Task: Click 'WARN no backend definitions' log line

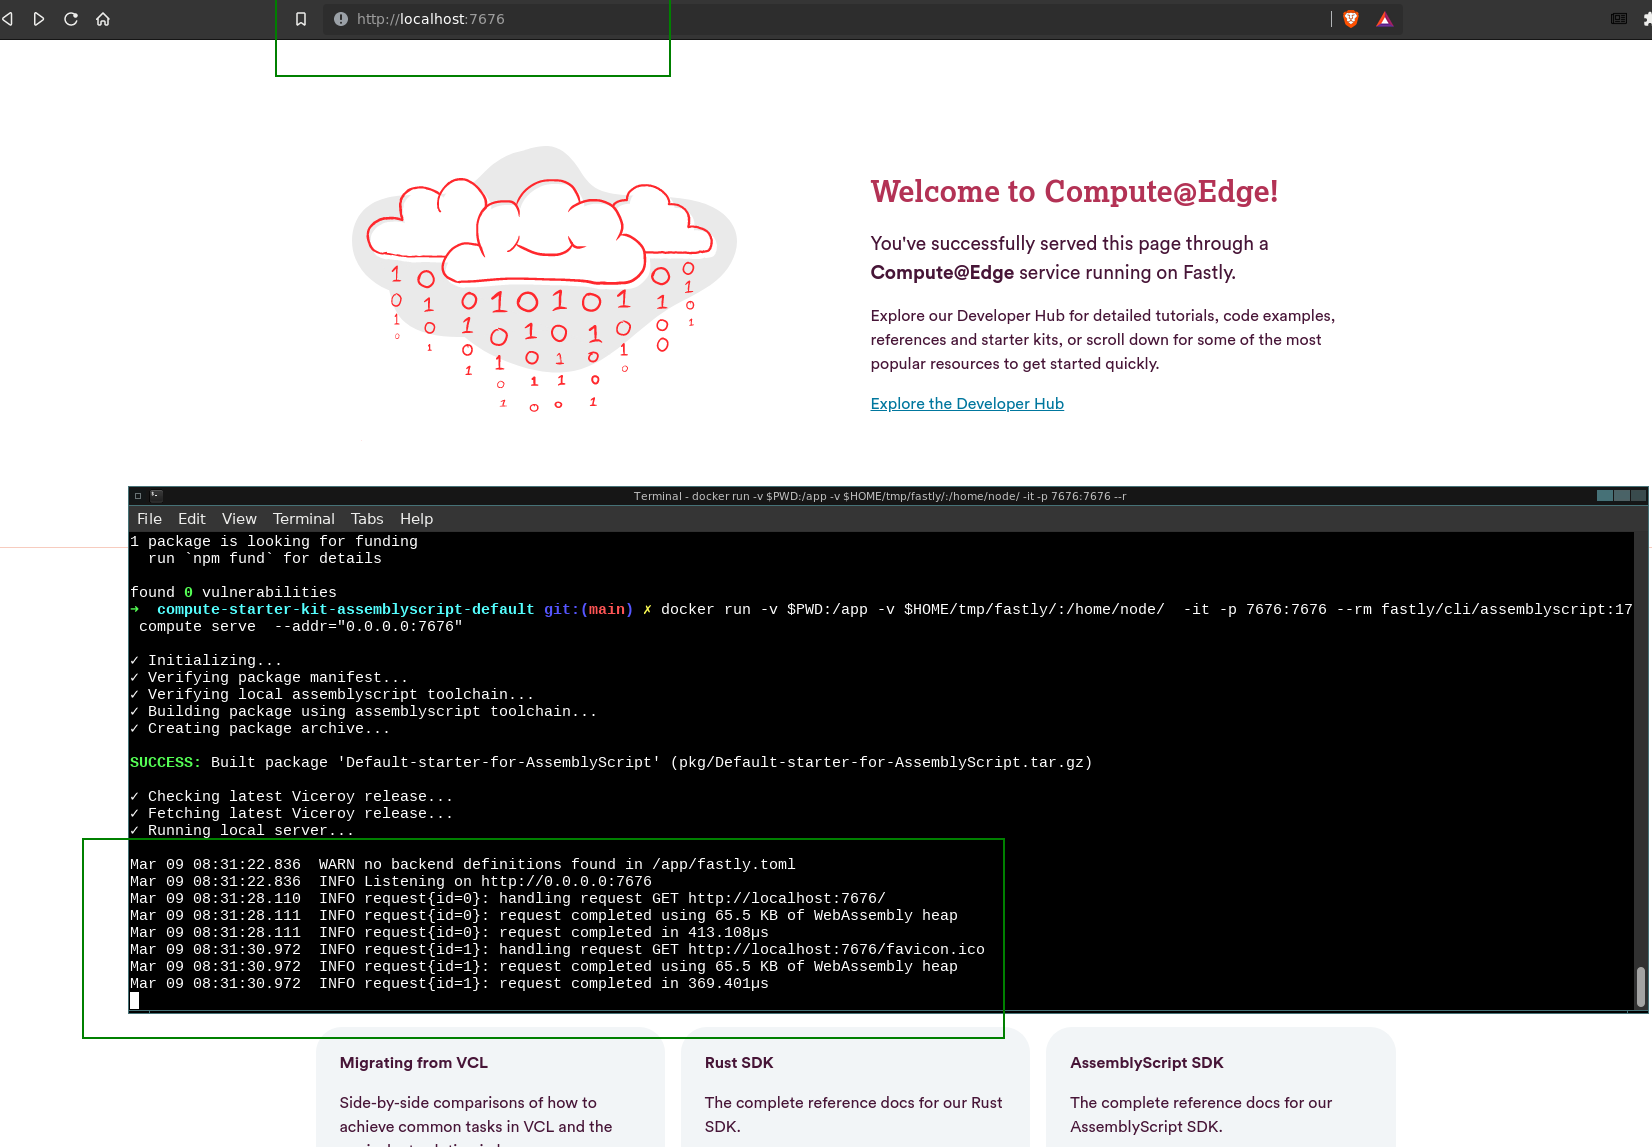Action: click(x=463, y=864)
